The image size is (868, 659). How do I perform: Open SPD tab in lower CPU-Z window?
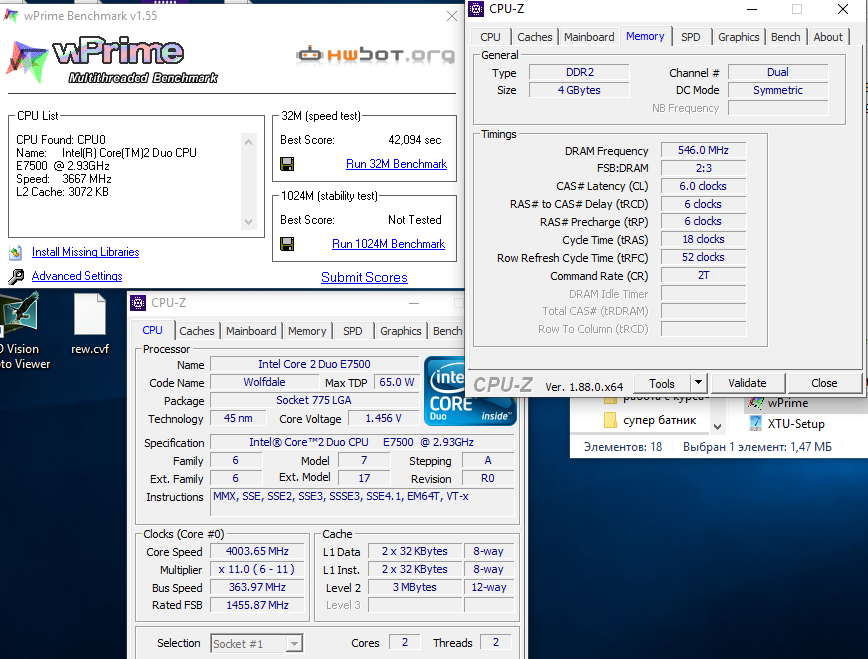point(353,331)
